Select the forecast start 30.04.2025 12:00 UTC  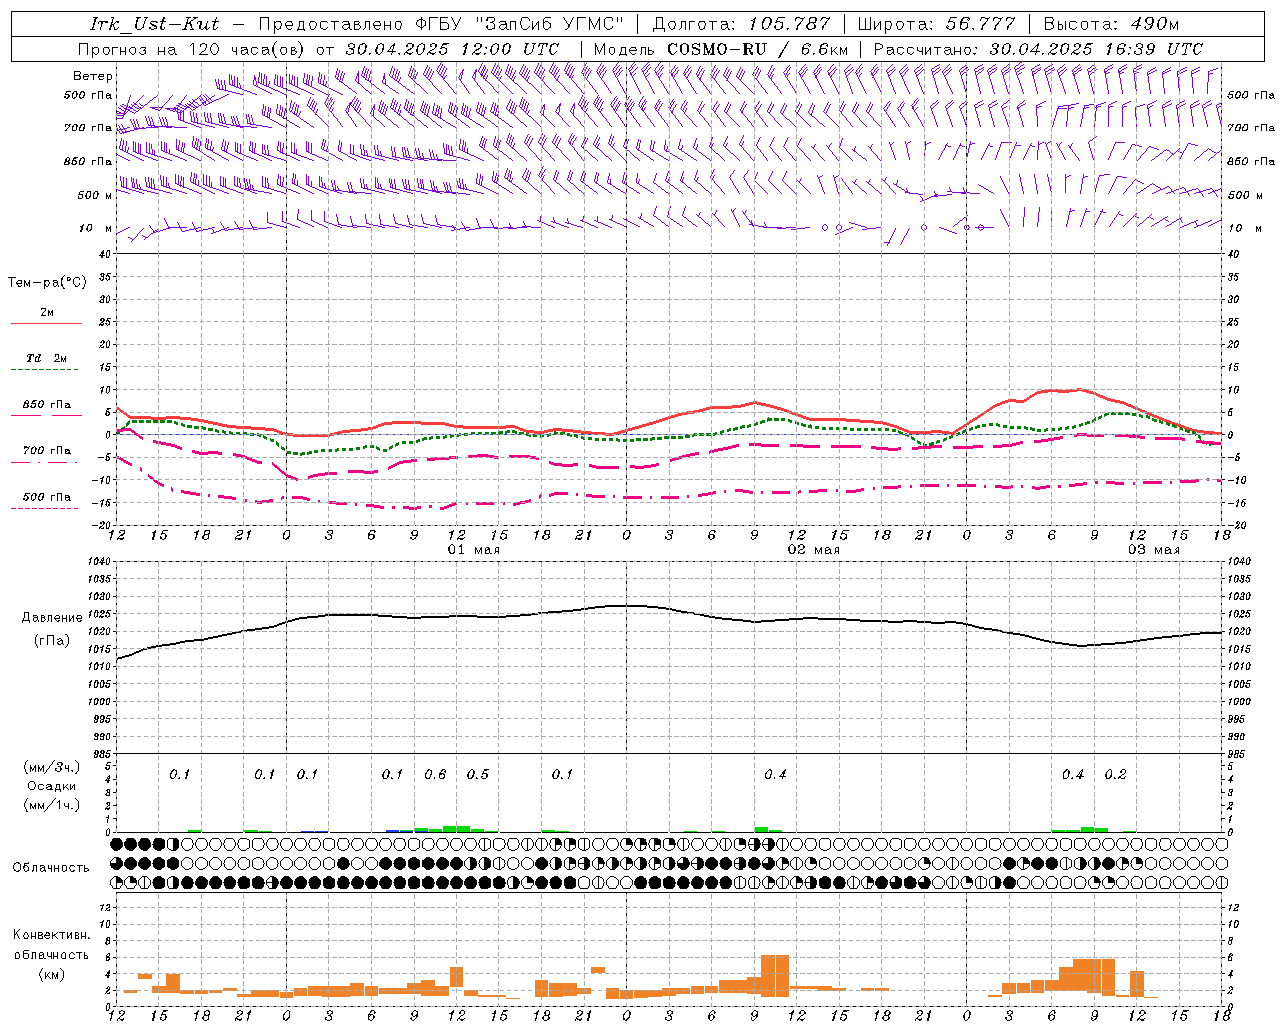[x=453, y=49]
